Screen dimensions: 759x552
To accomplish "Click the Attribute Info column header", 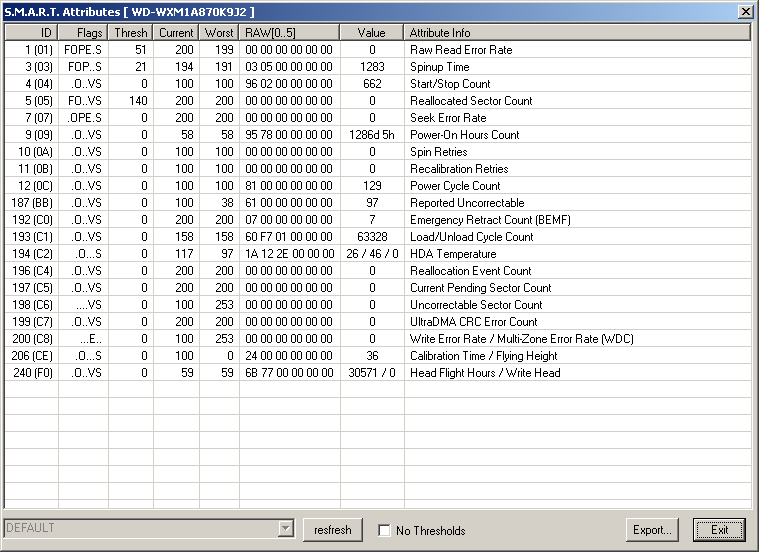I will 576,33.
